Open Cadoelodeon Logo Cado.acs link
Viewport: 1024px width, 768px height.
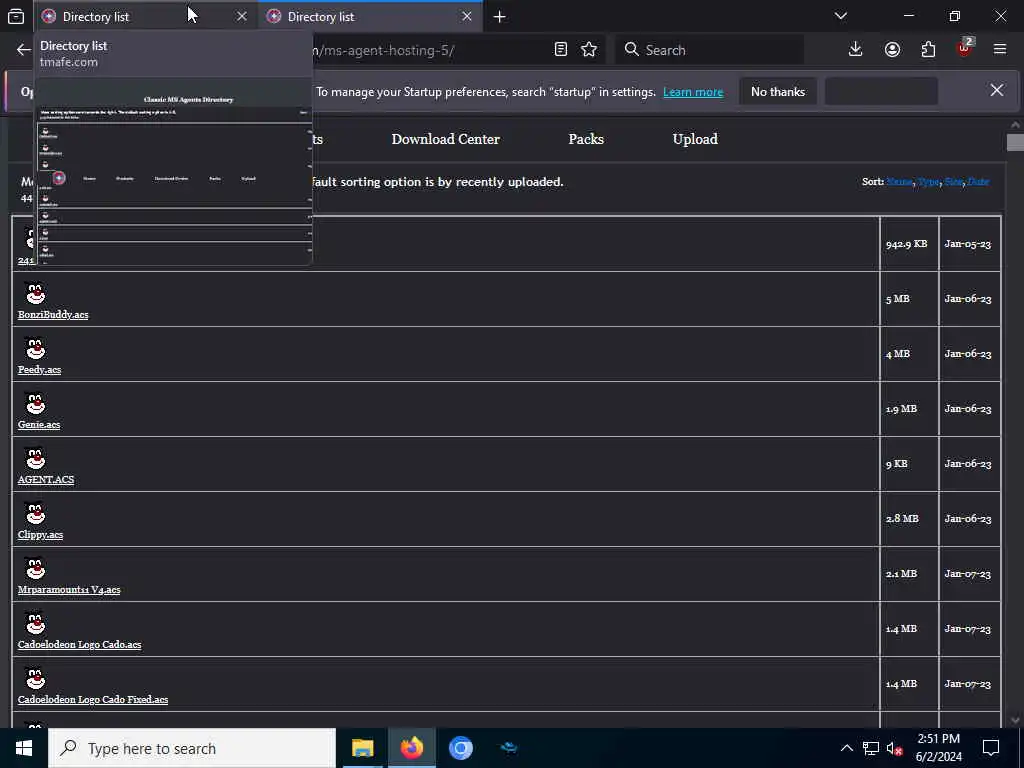click(80, 644)
